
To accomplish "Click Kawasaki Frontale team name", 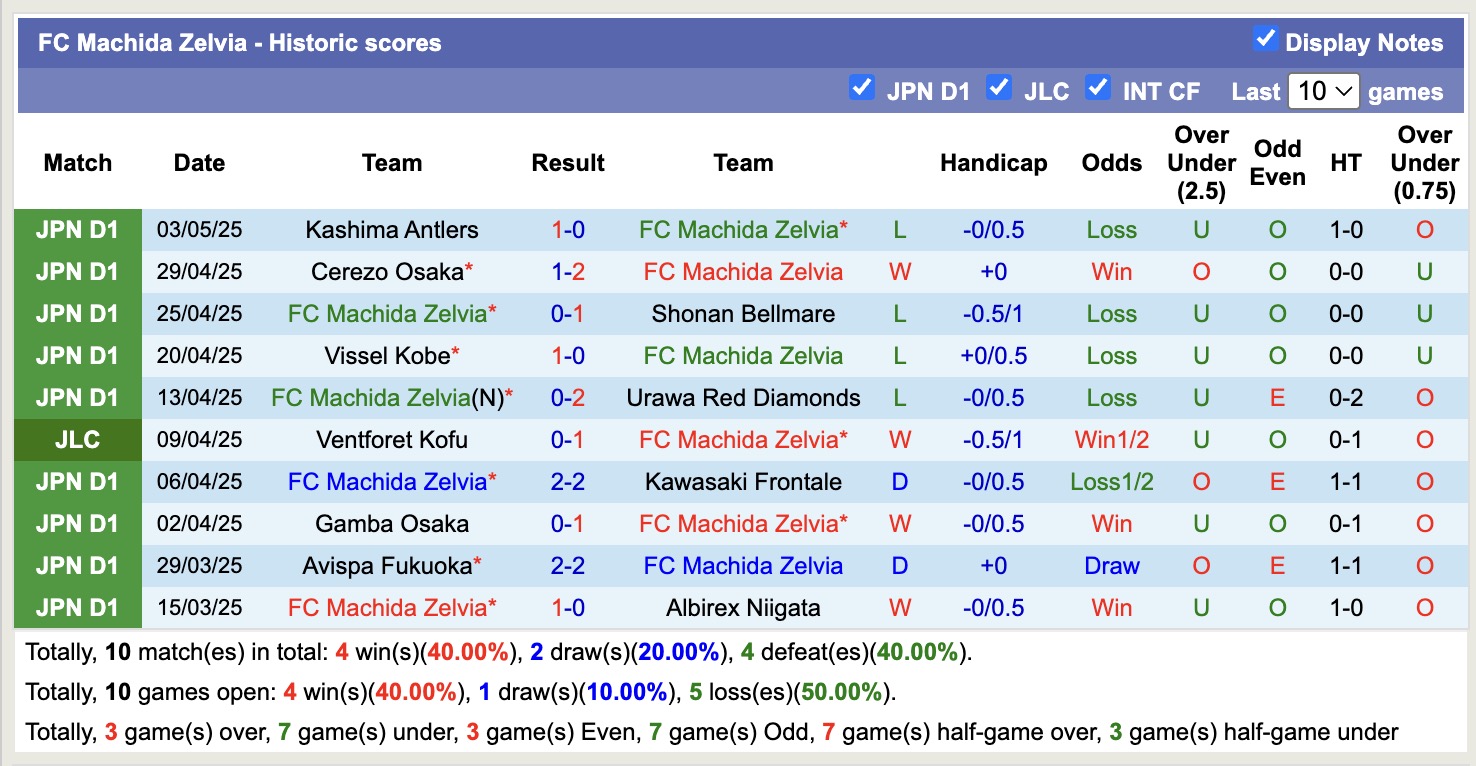I will point(744,481).
